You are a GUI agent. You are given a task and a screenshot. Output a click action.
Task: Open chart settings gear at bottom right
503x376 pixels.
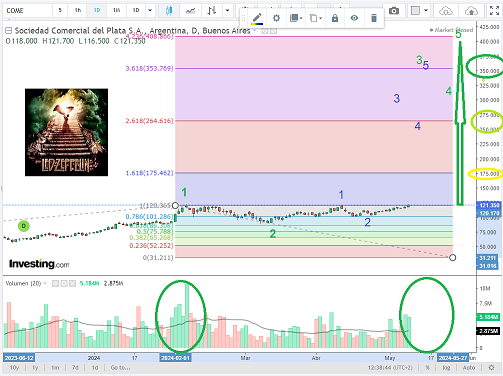tap(491, 368)
